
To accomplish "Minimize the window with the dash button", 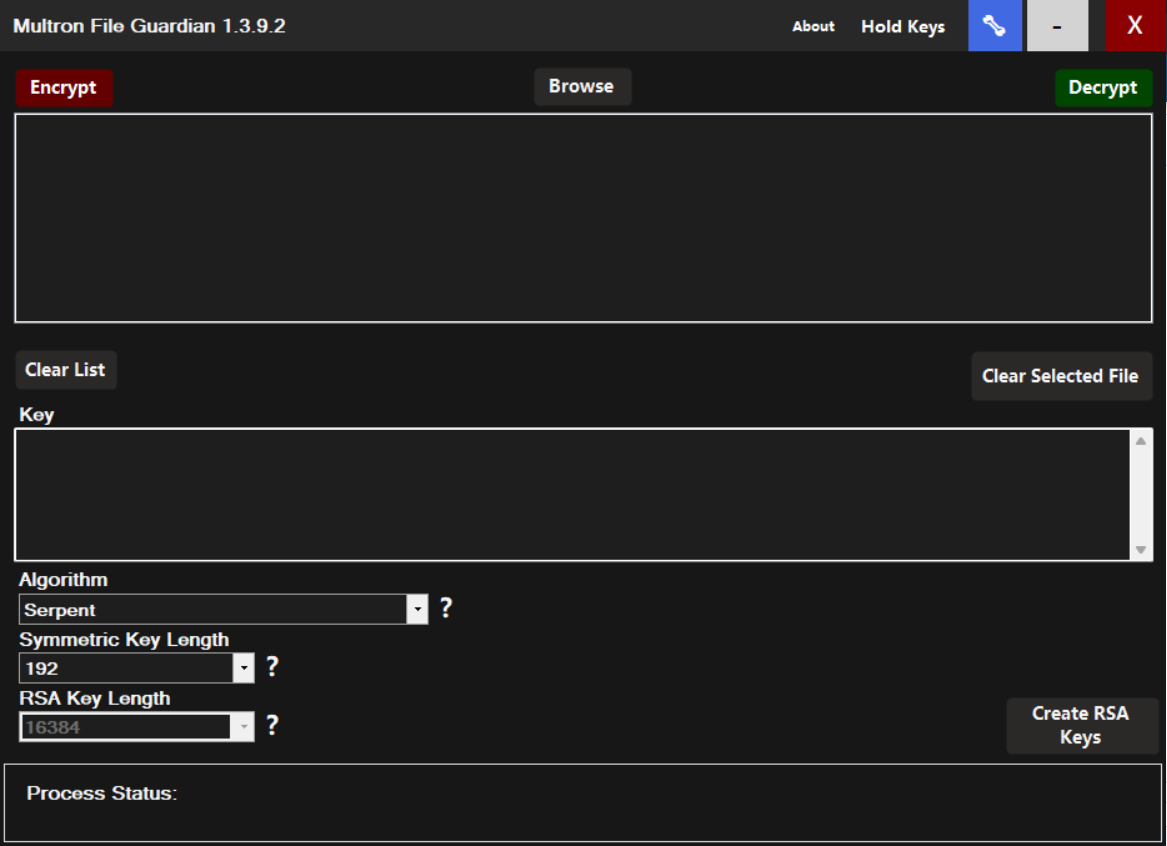I will tap(1058, 25).
